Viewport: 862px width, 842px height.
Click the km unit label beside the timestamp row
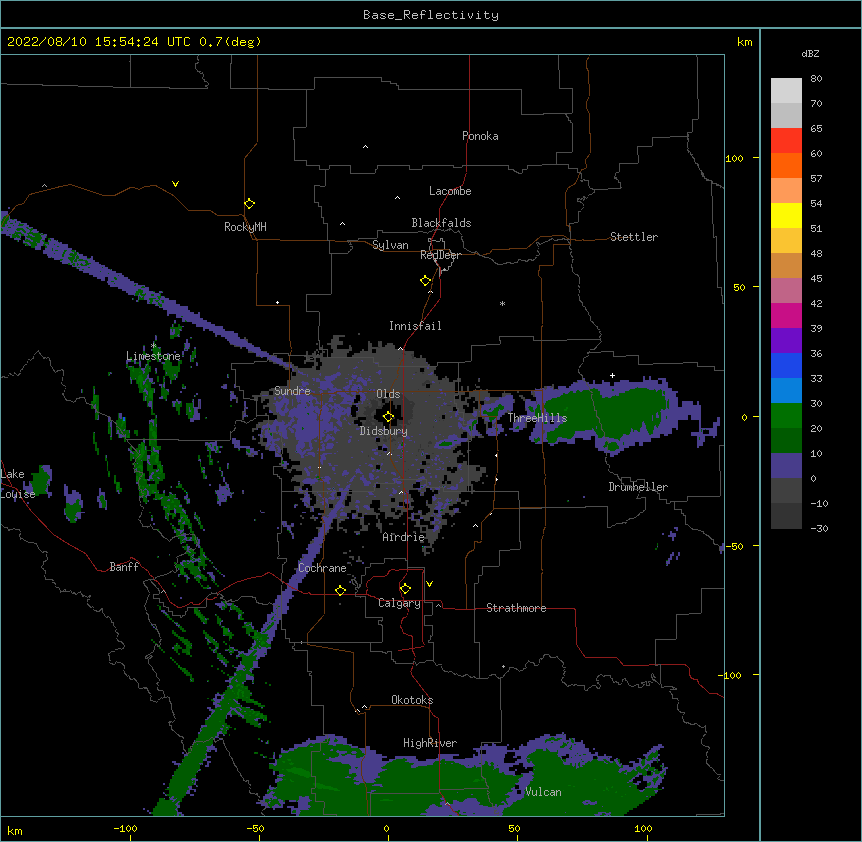point(745,42)
